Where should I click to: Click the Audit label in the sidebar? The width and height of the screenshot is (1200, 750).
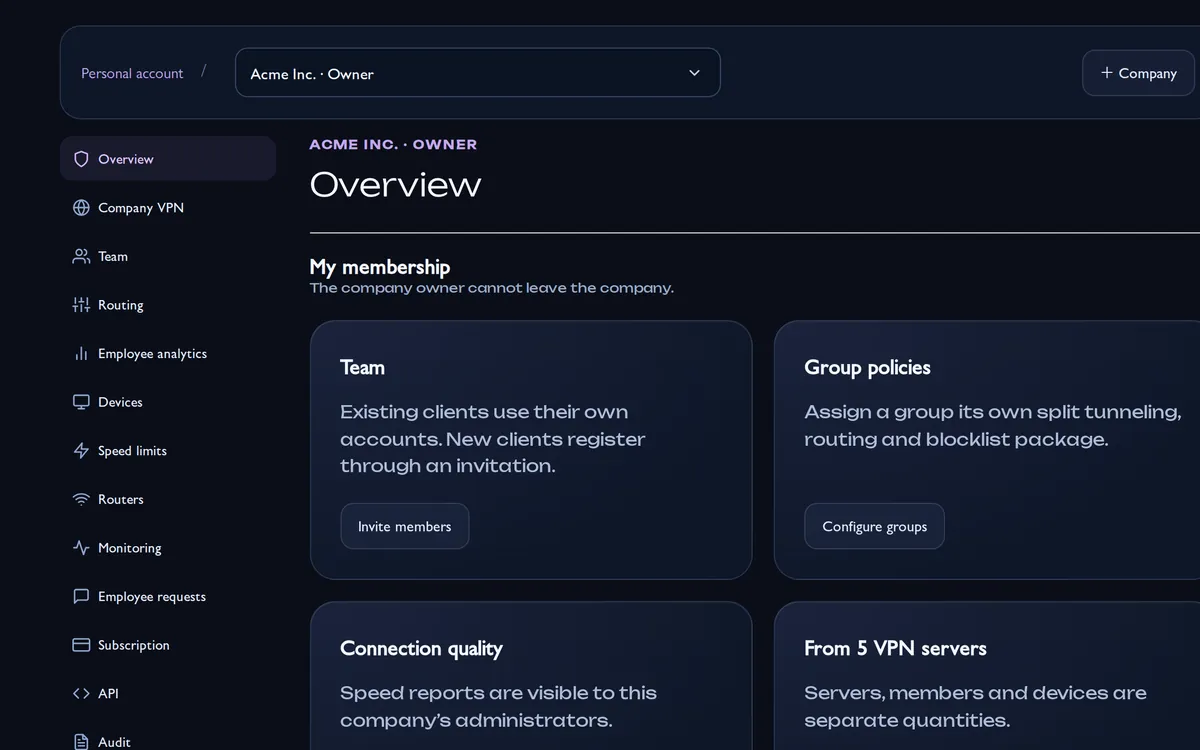coord(114,742)
